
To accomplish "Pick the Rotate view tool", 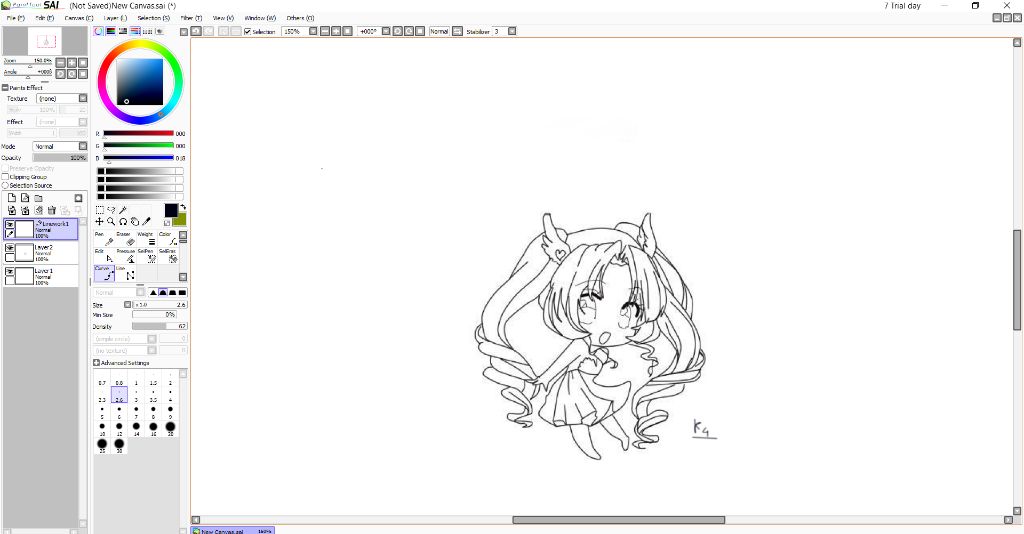I will [x=123, y=222].
